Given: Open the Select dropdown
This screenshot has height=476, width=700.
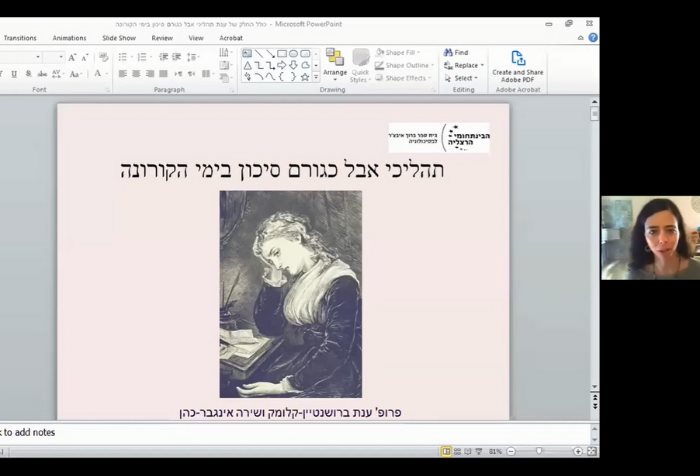Looking at the screenshot, I should point(461,78).
